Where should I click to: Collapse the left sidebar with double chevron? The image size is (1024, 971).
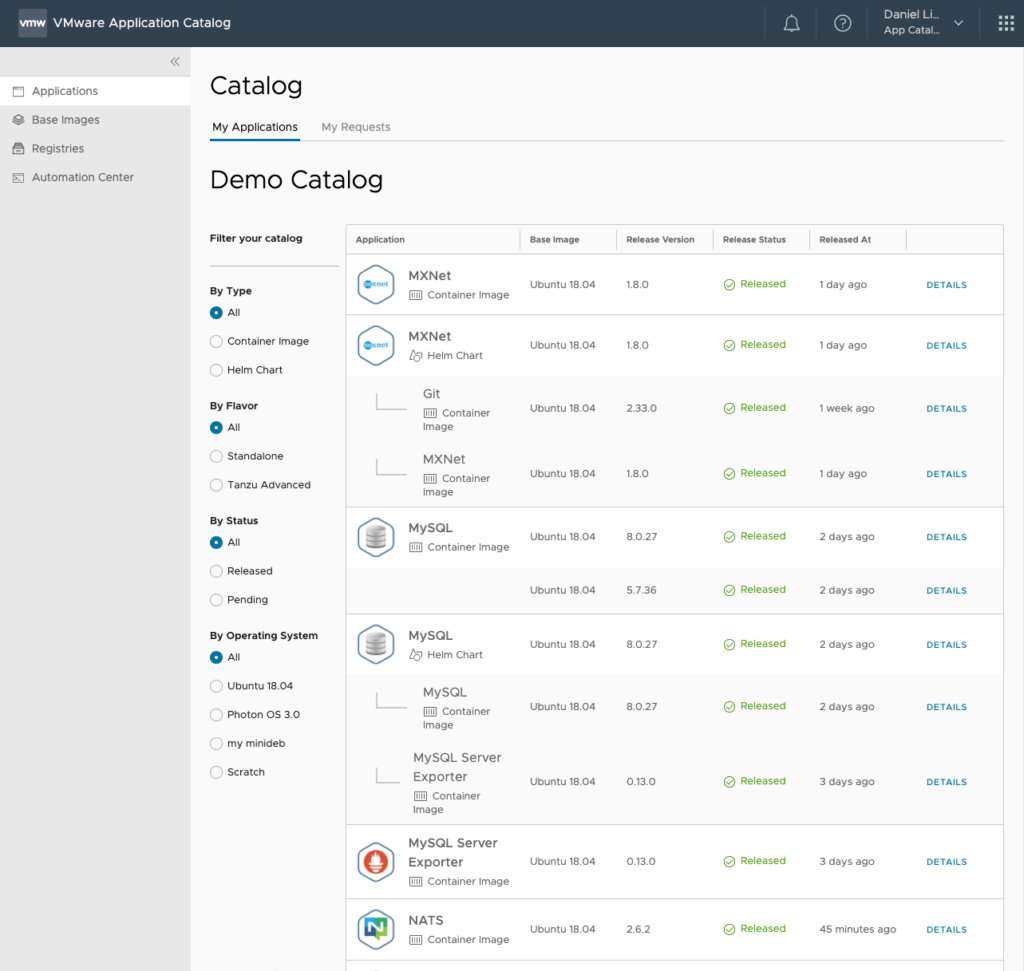[175, 62]
